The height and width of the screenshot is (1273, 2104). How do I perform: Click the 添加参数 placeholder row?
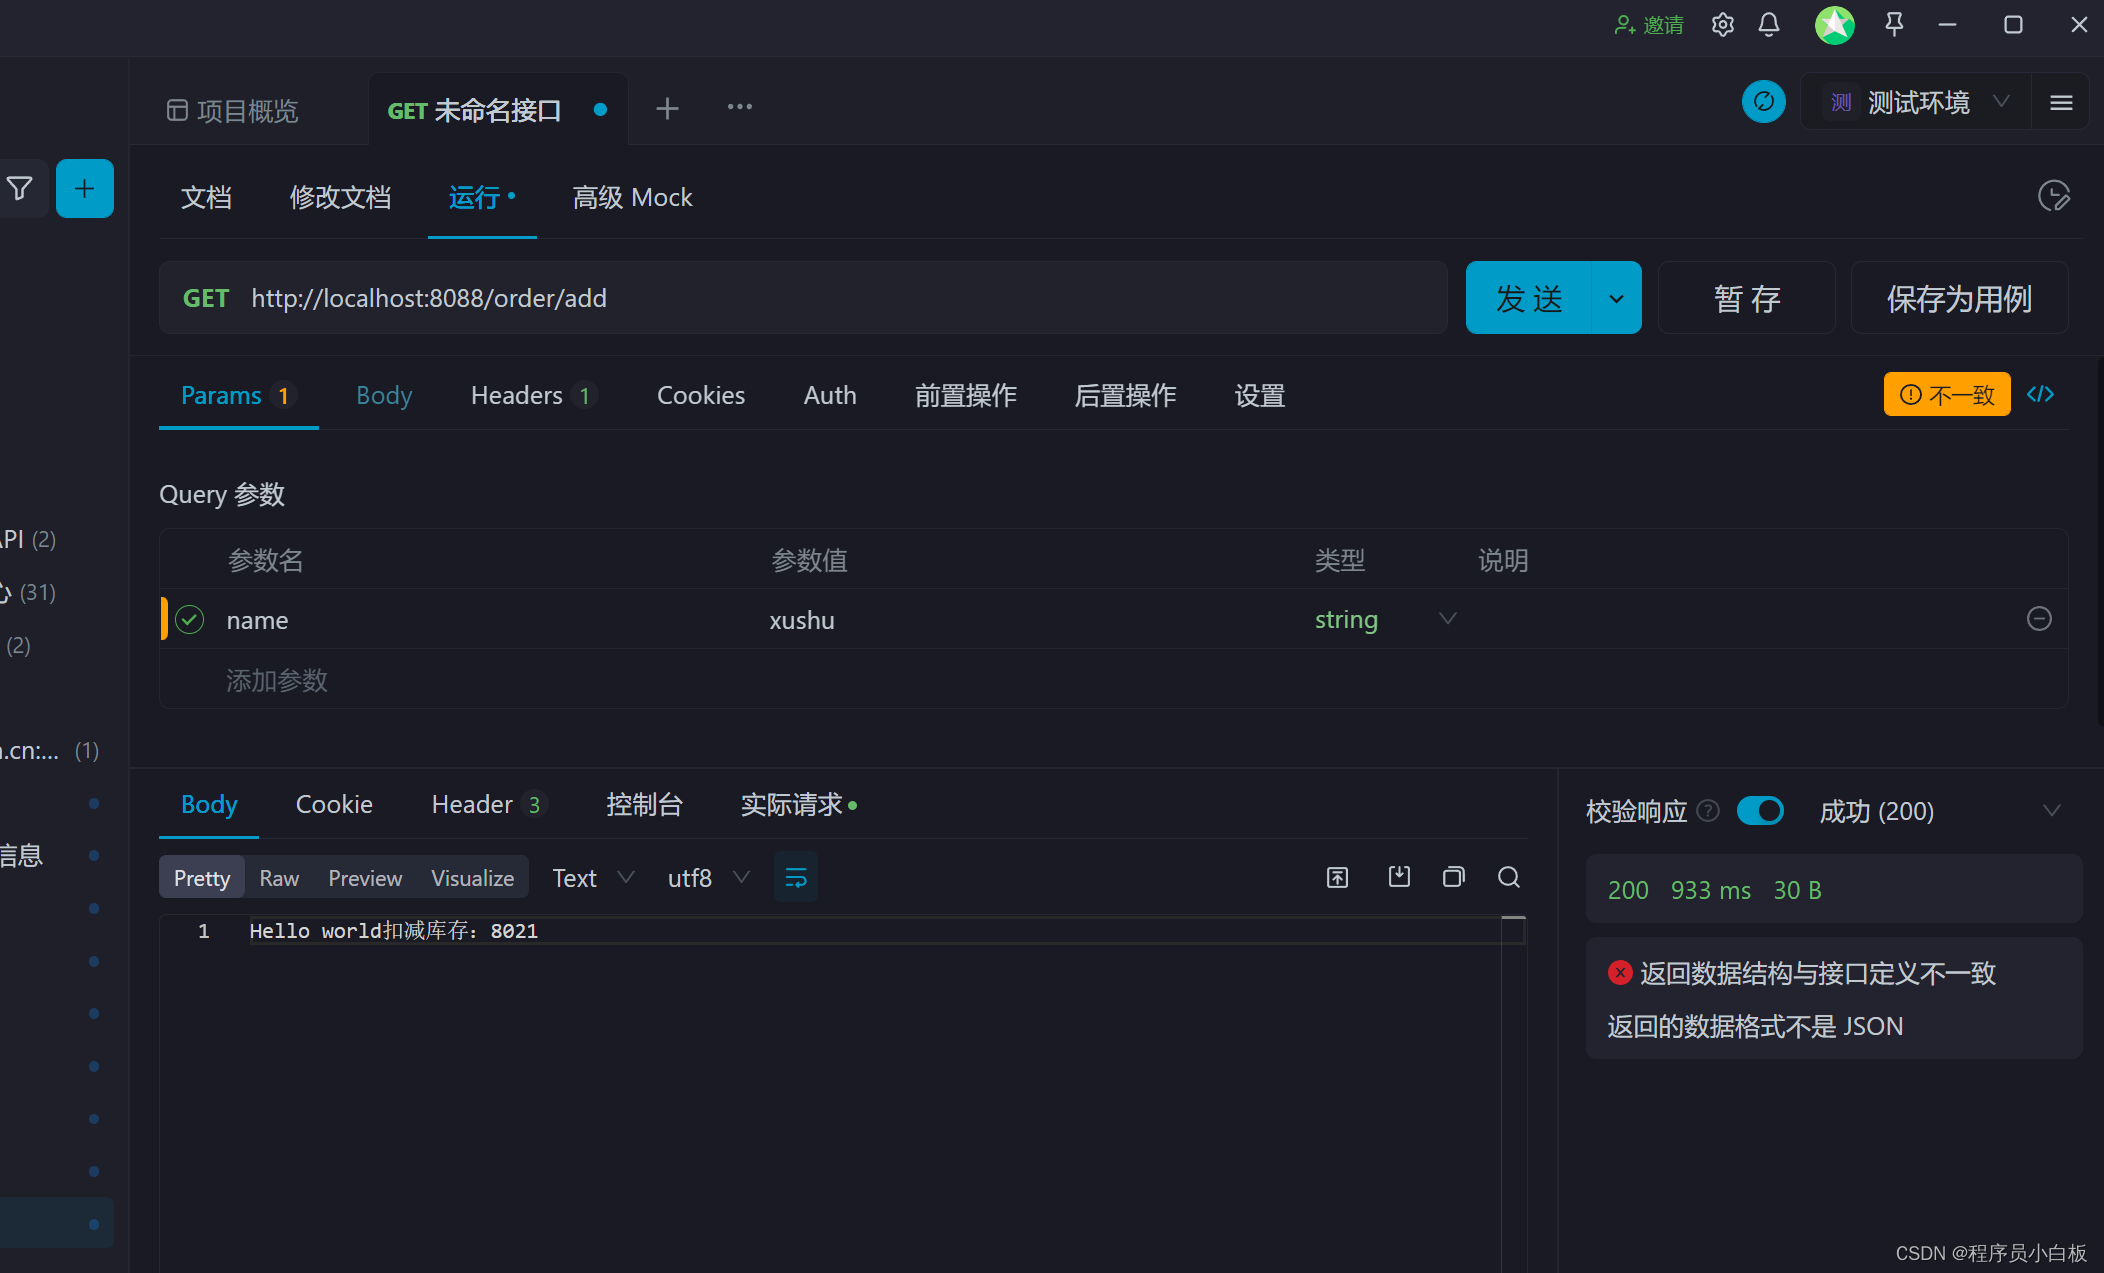(277, 680)
